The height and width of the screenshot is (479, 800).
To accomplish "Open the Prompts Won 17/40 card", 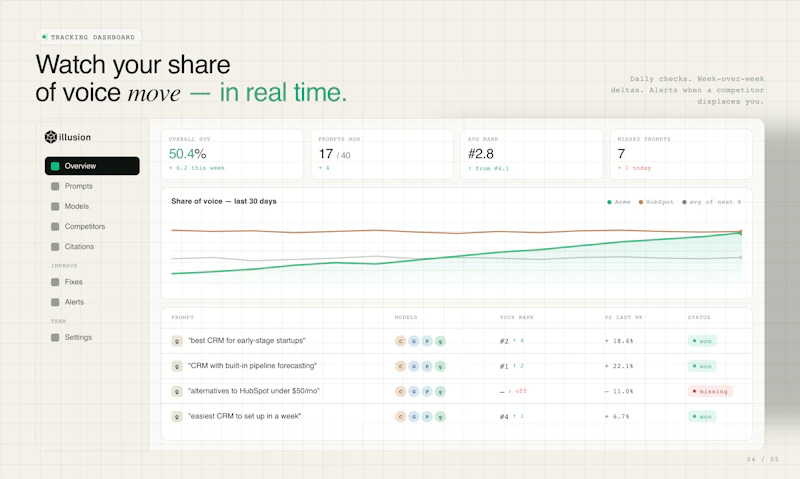I will pyautogui.click(x=382, y=154).
